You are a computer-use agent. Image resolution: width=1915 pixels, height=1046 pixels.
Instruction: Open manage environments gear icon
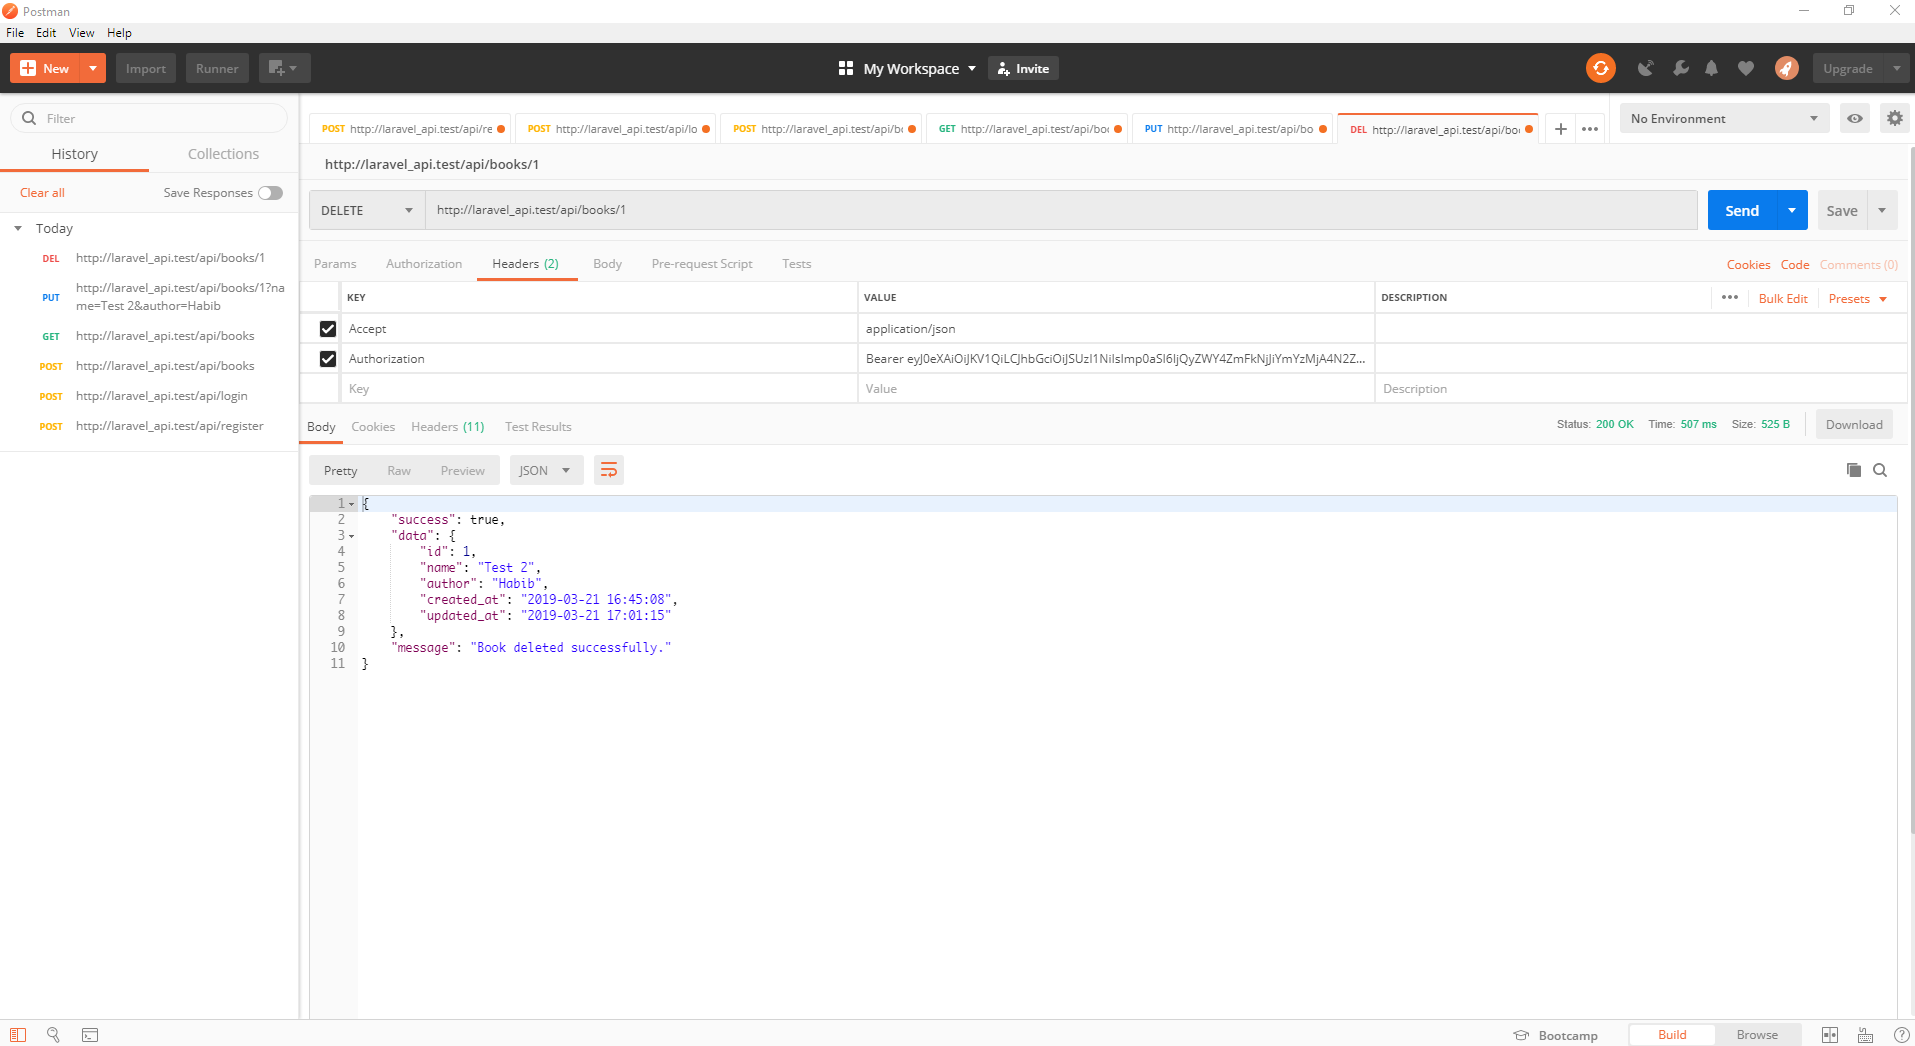pyautogui.click(x=1894, y=118)
